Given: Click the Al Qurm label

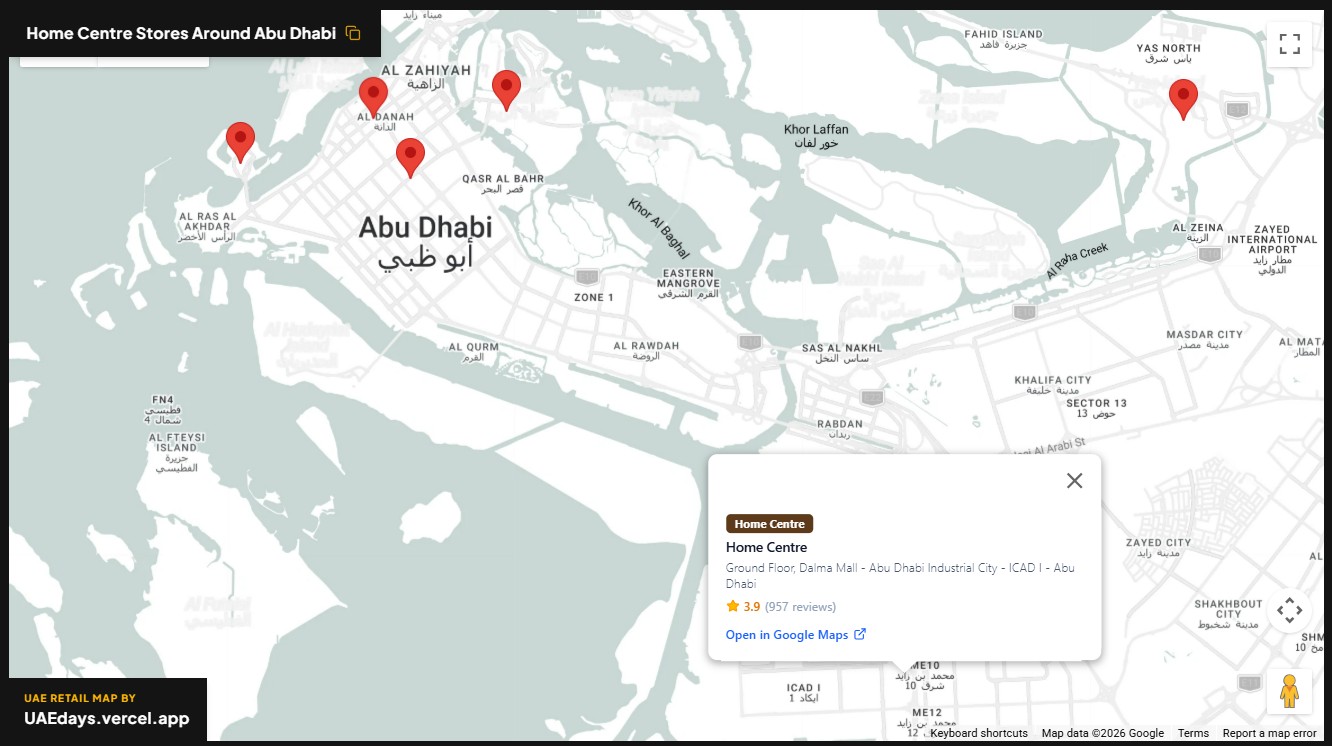Looking at the screenshot, I should pos(473,352).
